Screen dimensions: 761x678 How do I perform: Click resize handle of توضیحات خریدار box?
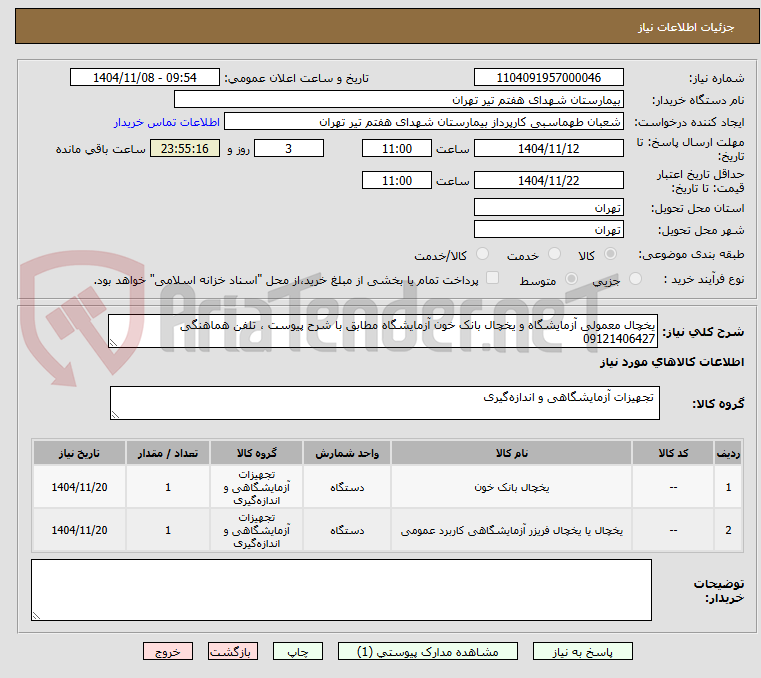[36, 615]
